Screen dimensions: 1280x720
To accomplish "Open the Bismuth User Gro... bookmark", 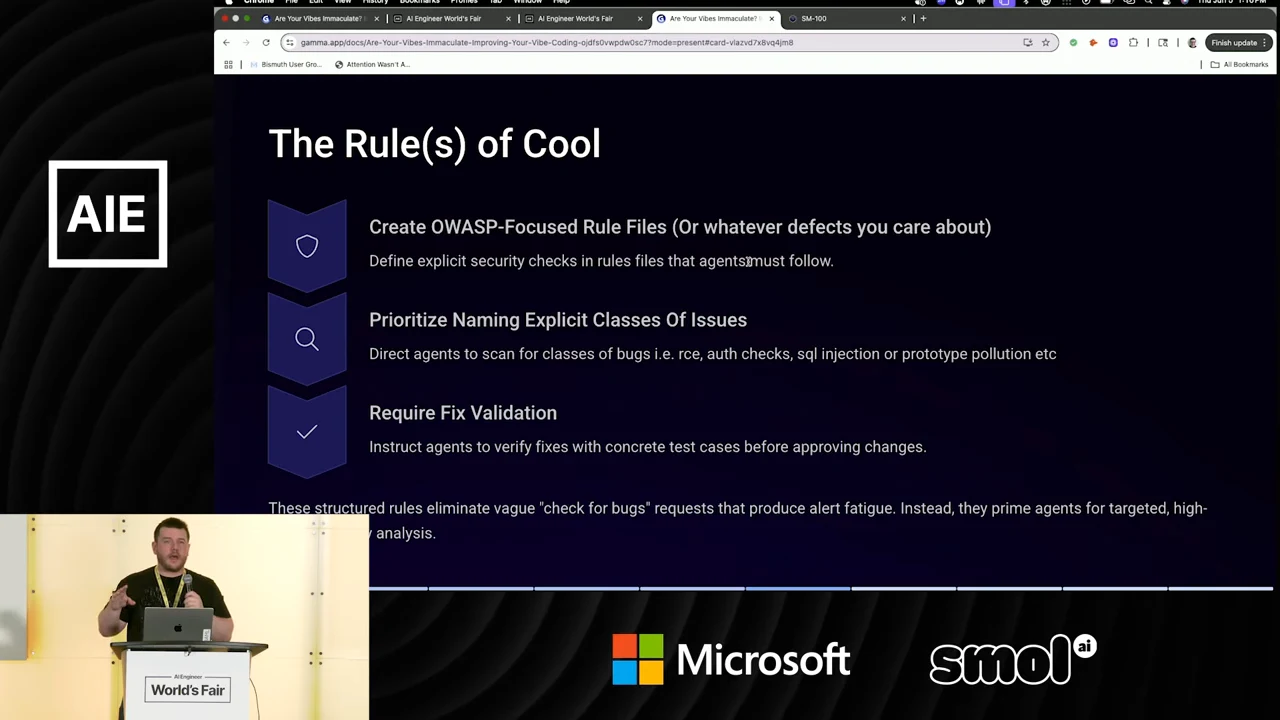I will [x=285, y=64].
